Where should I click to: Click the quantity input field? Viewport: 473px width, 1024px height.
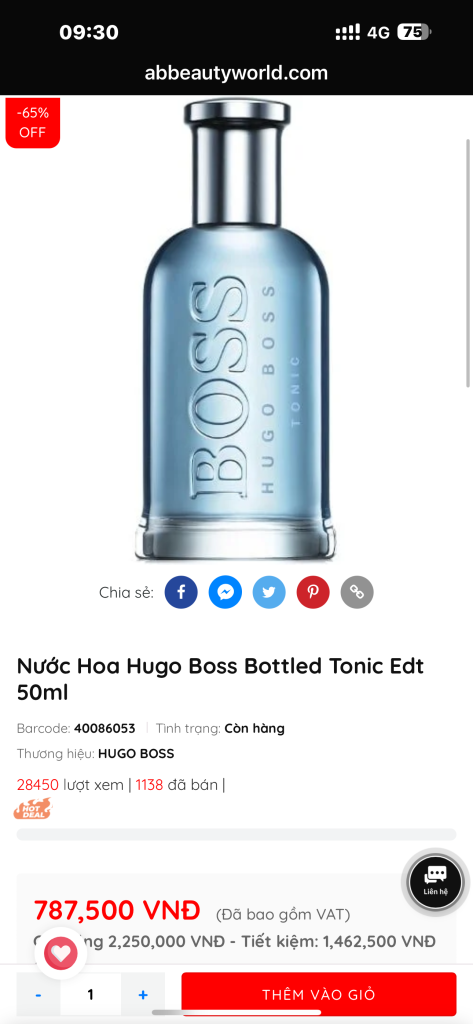tap(91, 995)
